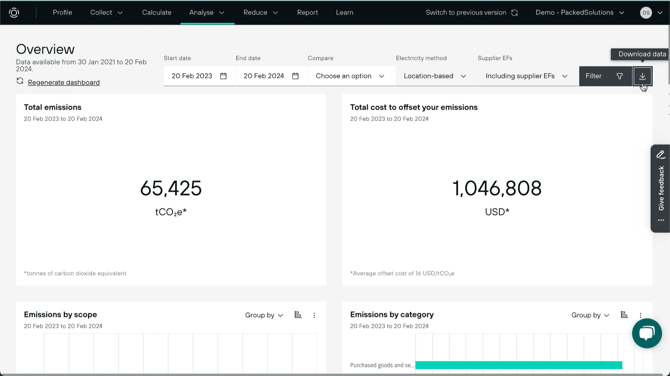Click the End date field 20 Feb 2024
670x376 pixels.
tap(271, 76)
